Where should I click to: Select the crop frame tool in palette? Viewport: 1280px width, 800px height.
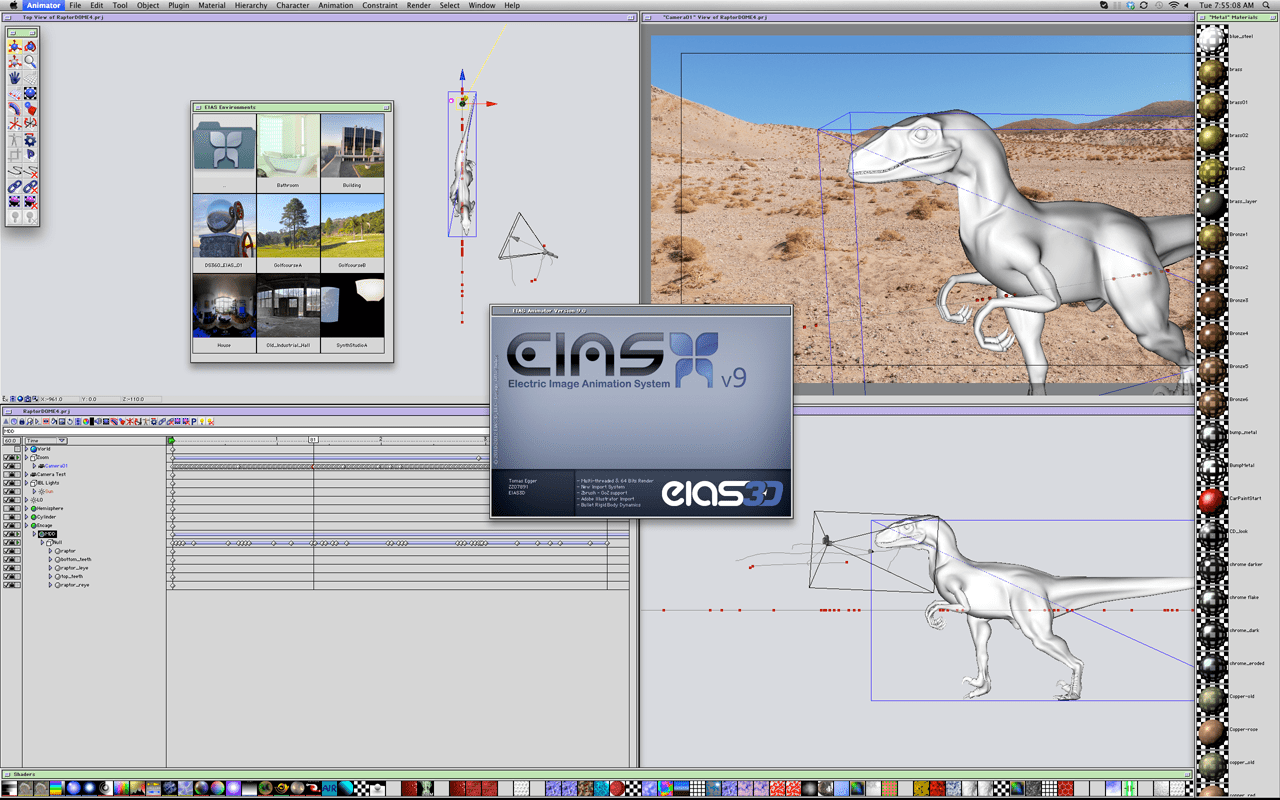click(15, 155)
